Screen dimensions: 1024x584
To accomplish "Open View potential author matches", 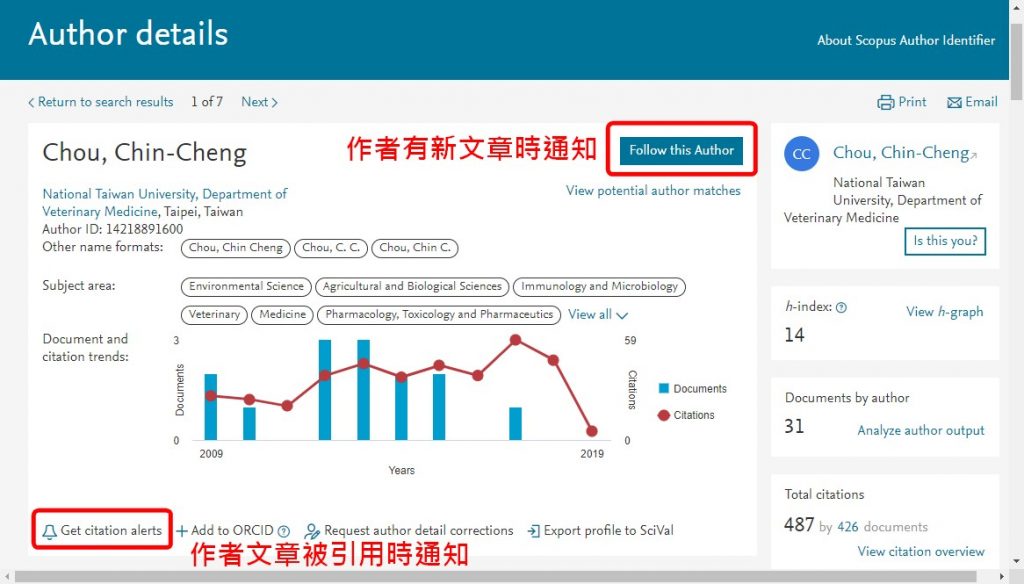I will (653, 191).
